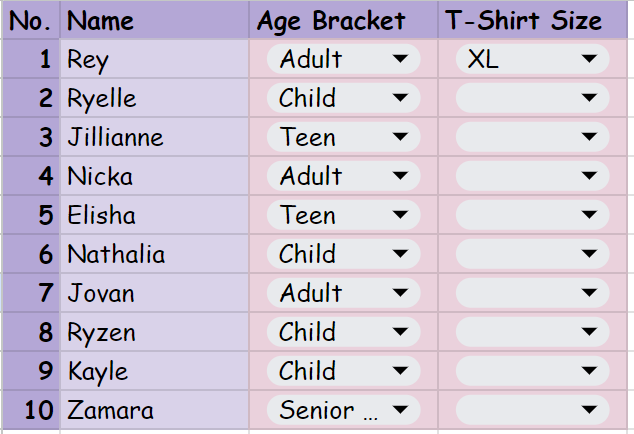Select the cell with name Nathalia
Screen dimensions: 634x434
tap(154, 255)
